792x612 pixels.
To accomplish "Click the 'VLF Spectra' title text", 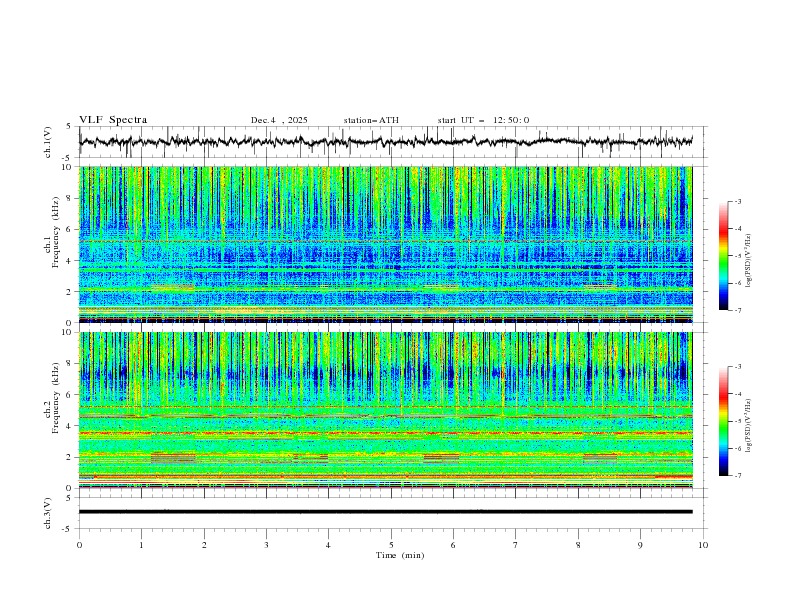I will [113, 120].
